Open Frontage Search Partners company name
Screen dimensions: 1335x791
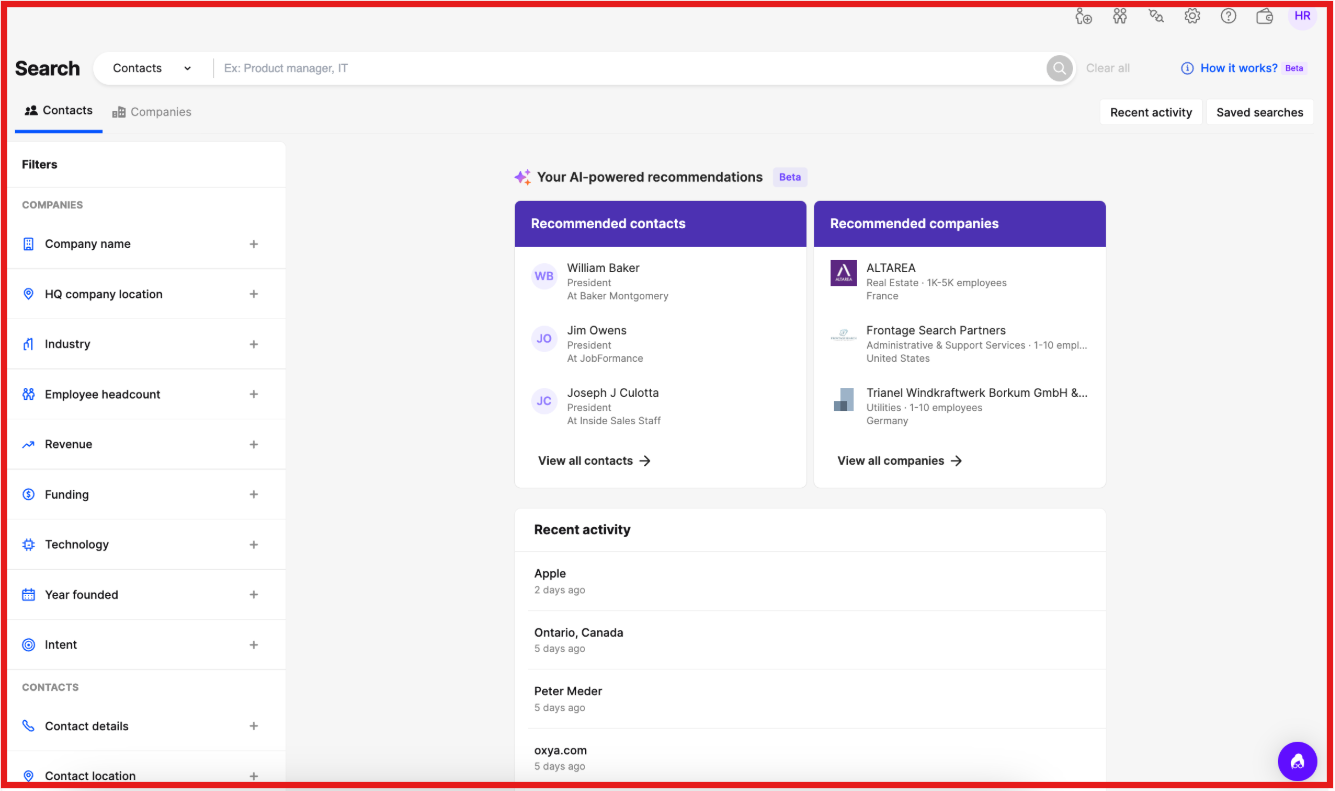936,330
